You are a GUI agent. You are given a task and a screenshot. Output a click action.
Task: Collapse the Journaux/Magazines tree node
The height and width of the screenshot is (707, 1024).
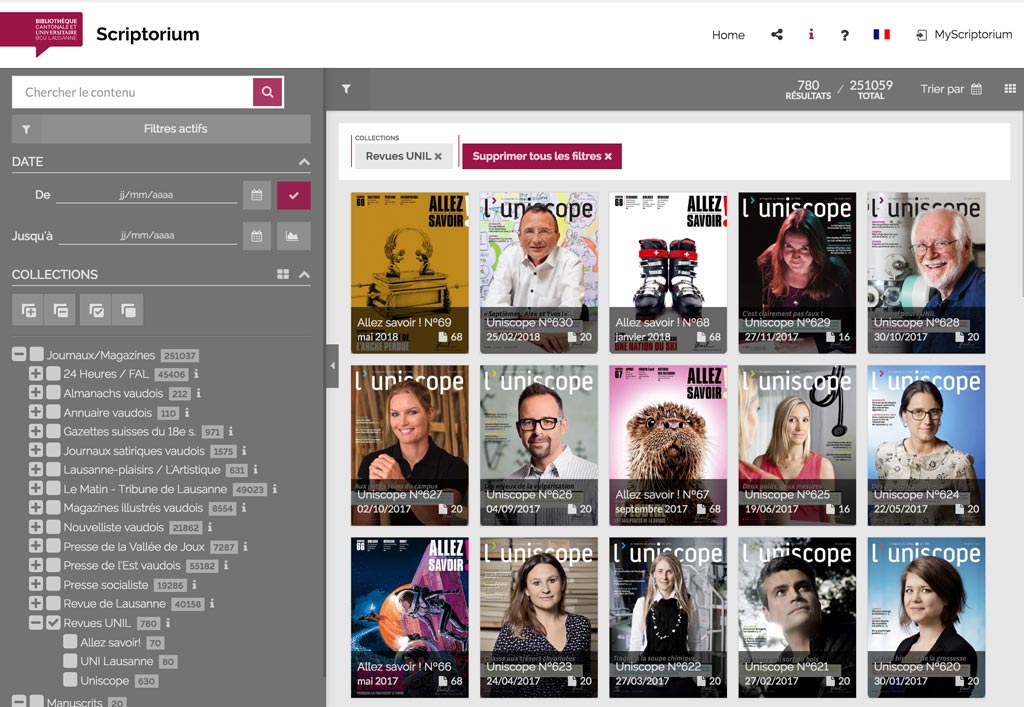coord(19,354)
